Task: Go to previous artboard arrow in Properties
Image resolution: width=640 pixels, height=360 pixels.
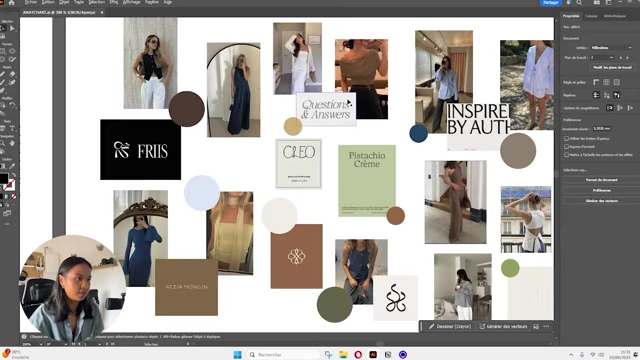Action: click(621, 58)
